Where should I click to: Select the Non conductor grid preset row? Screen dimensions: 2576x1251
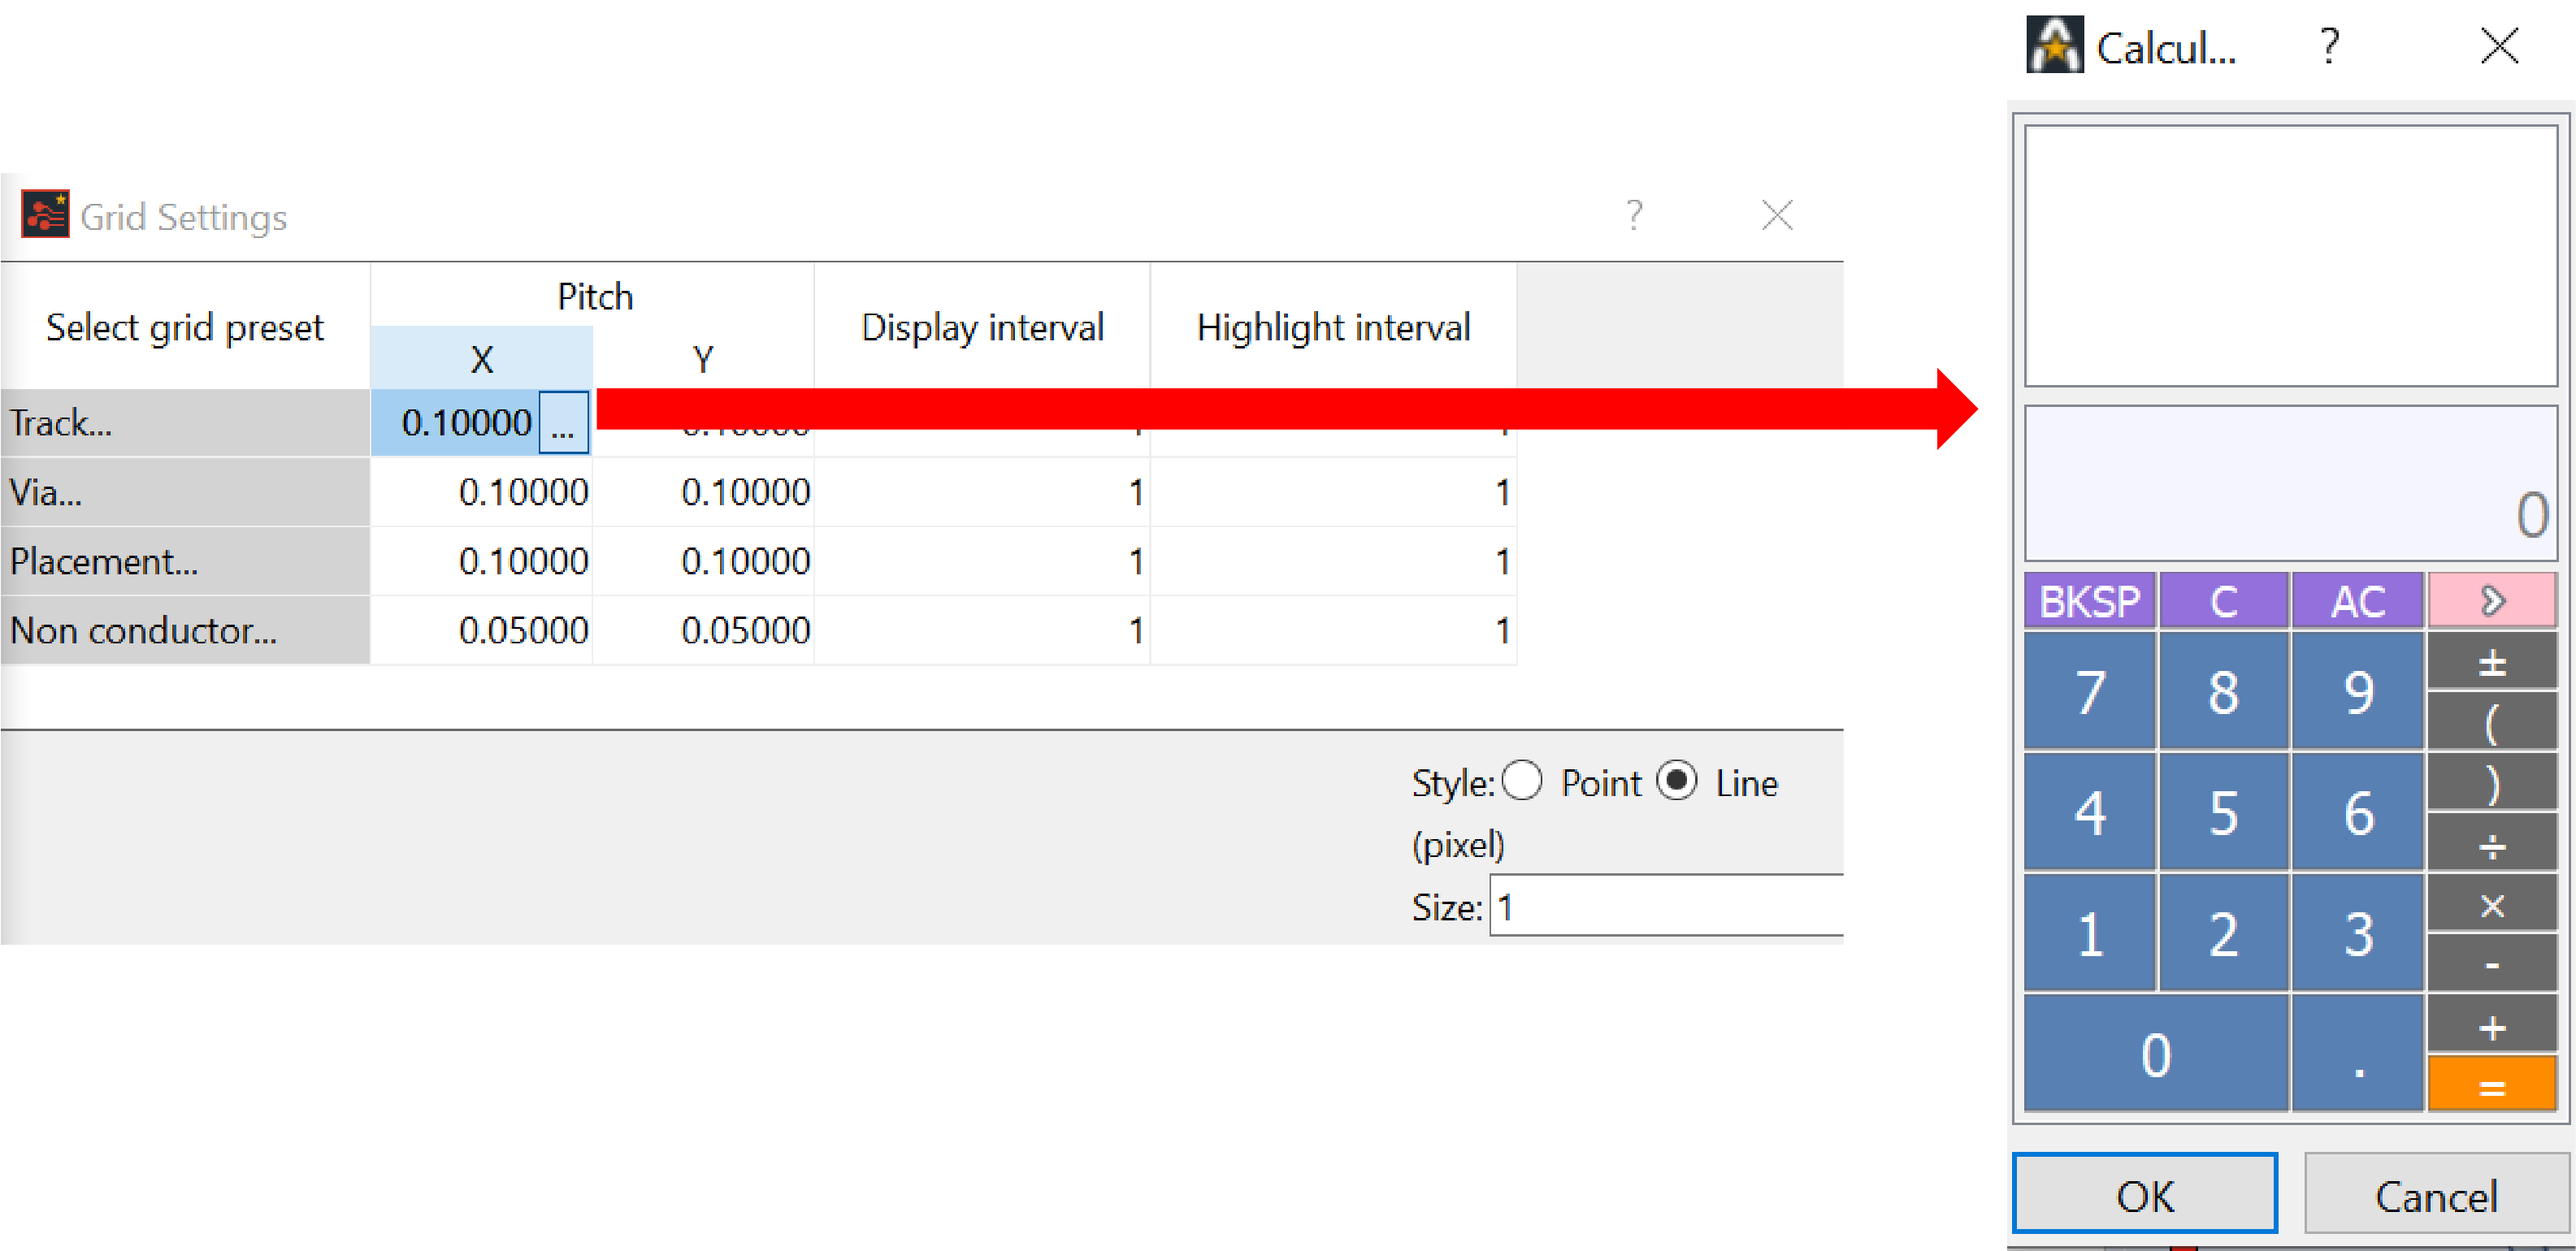point(185,630)
